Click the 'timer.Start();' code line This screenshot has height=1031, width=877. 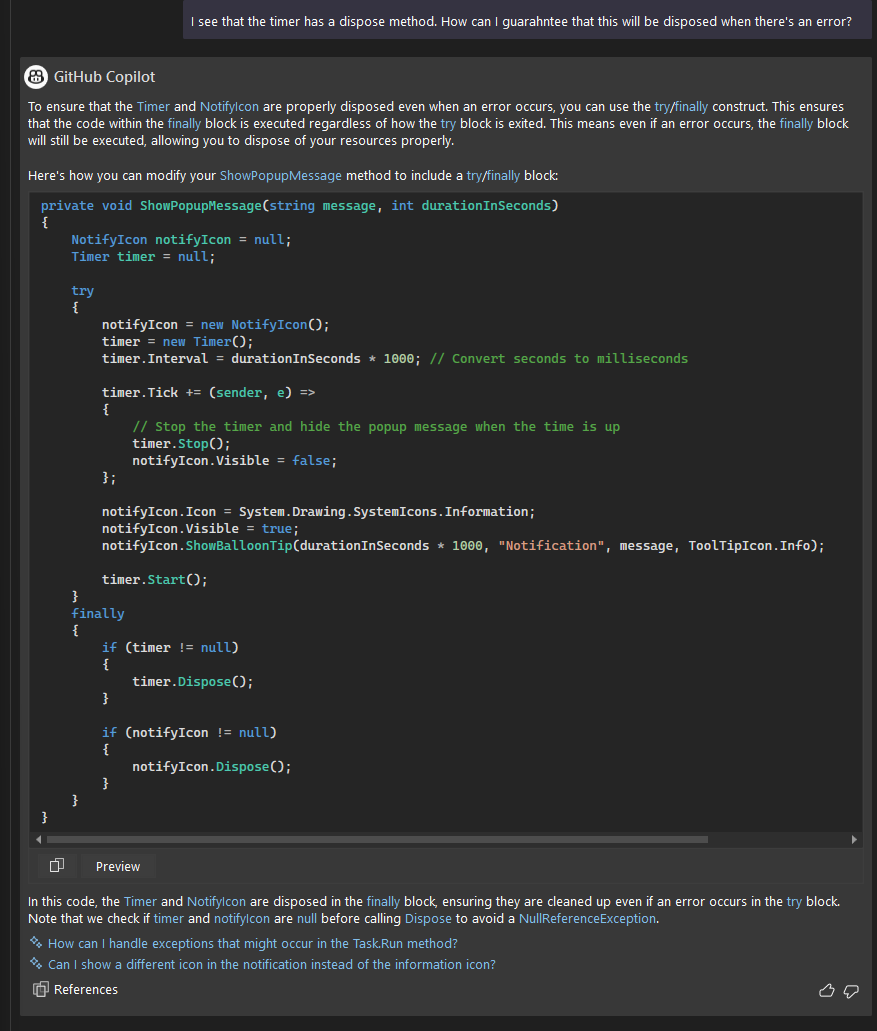click(x=154, y=579)
